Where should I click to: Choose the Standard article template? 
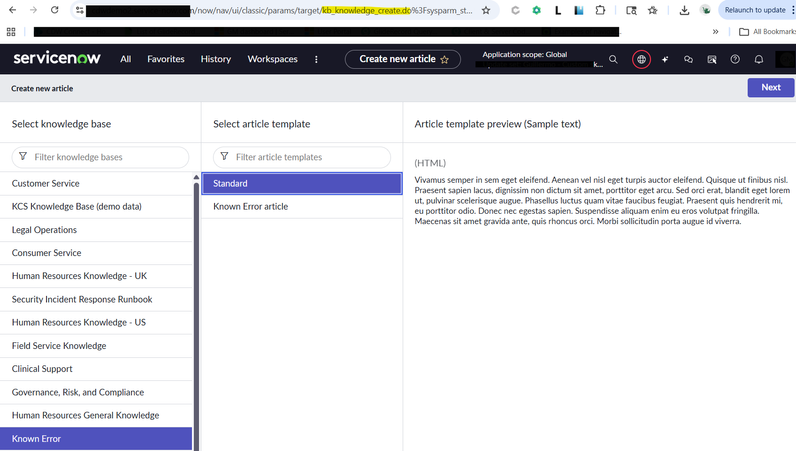[x=302, y=183]
